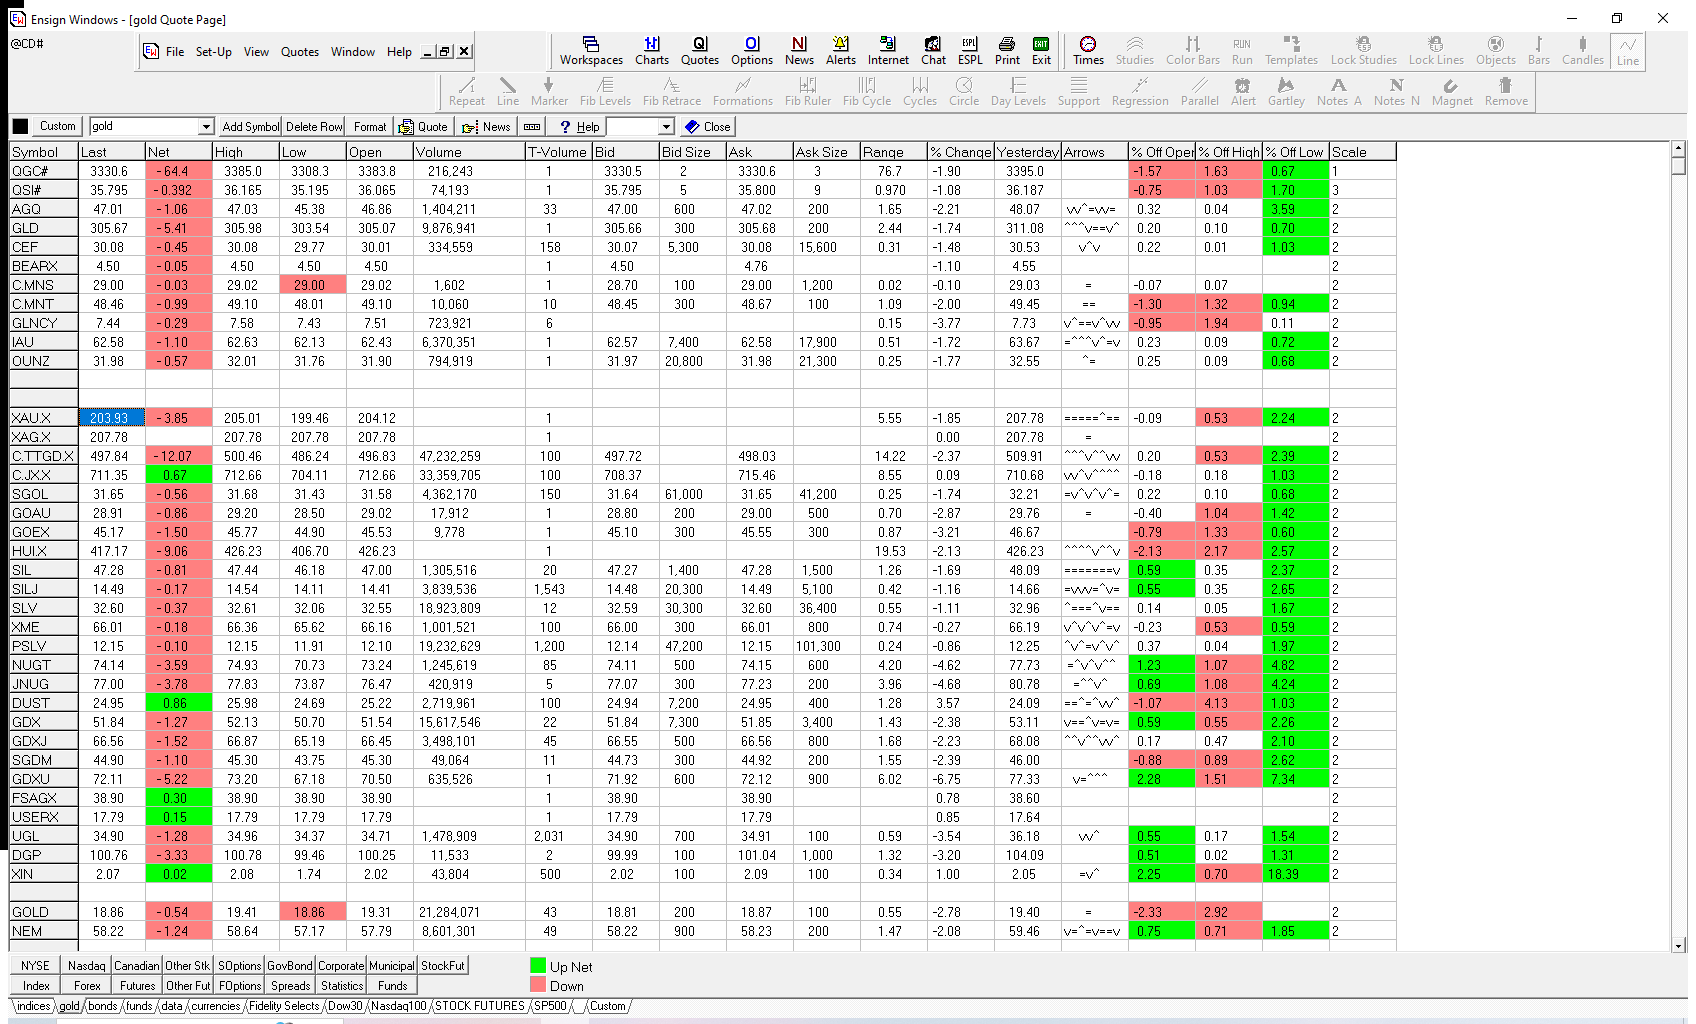Viewport: 1696px width, 1024px height.
Task: Click in the gold symbol input field
Action: click(144, 127)
